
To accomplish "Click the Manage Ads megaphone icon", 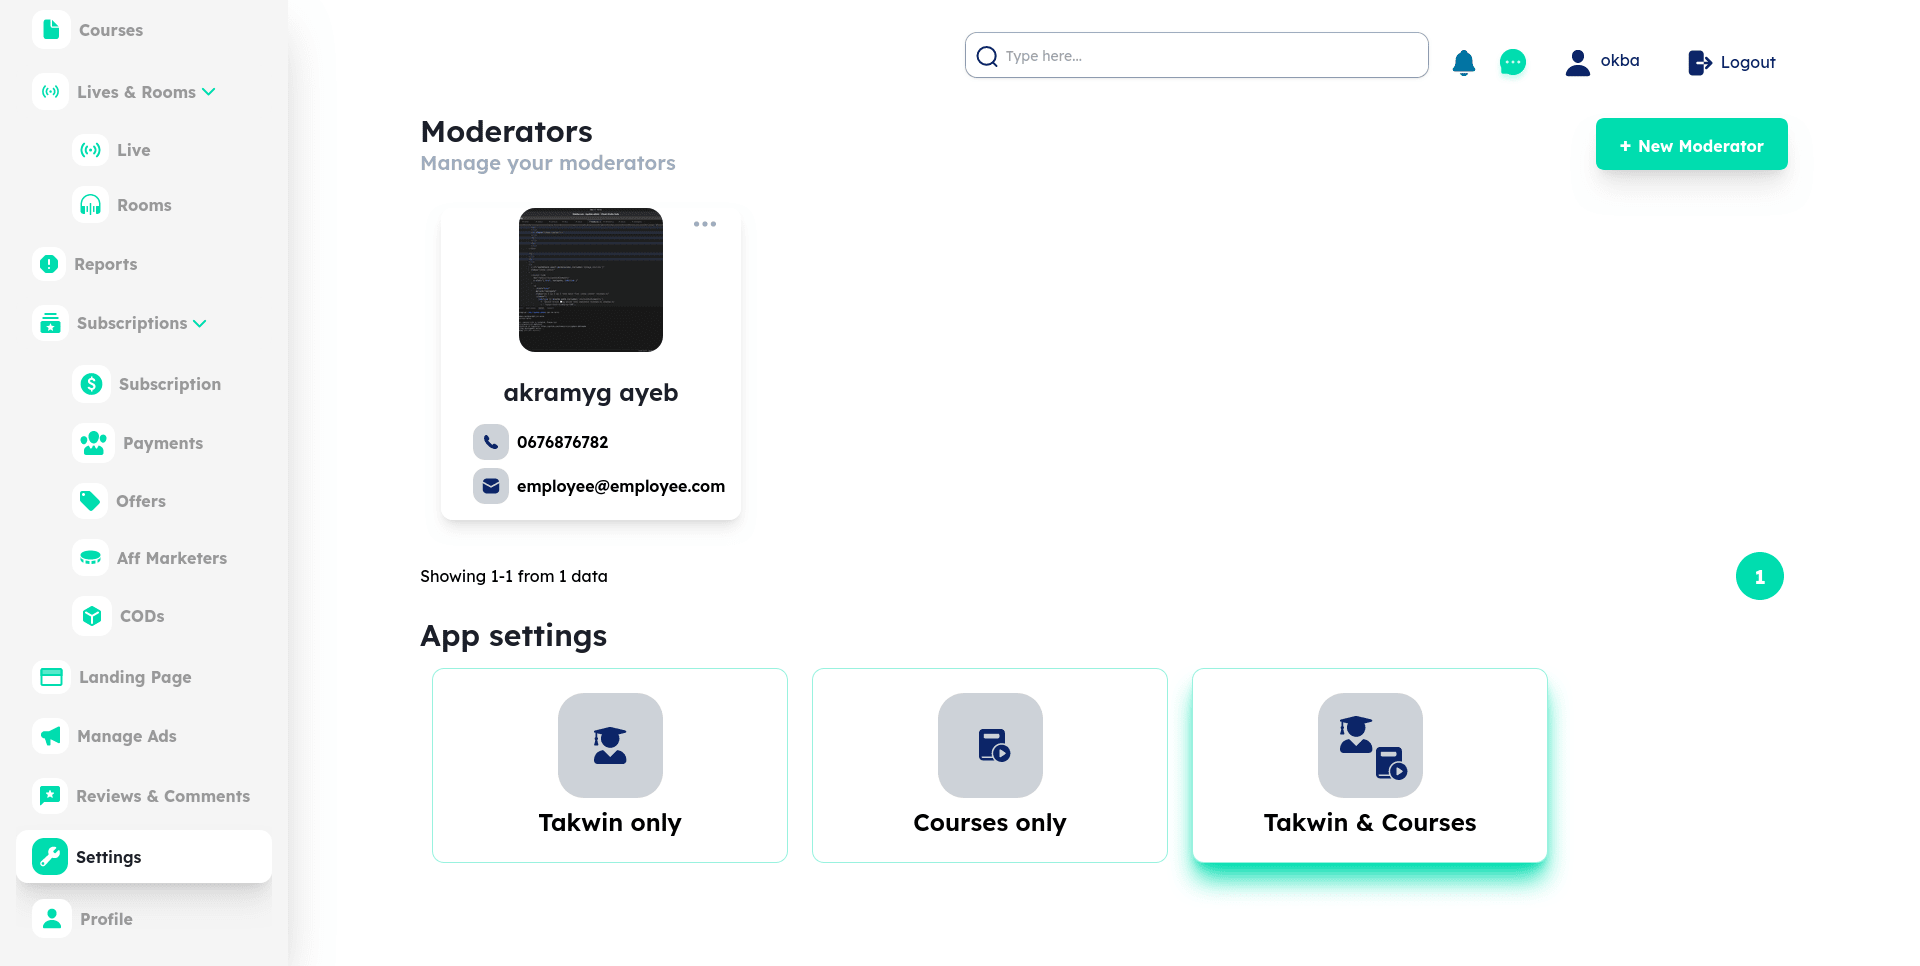I will 50,736.
